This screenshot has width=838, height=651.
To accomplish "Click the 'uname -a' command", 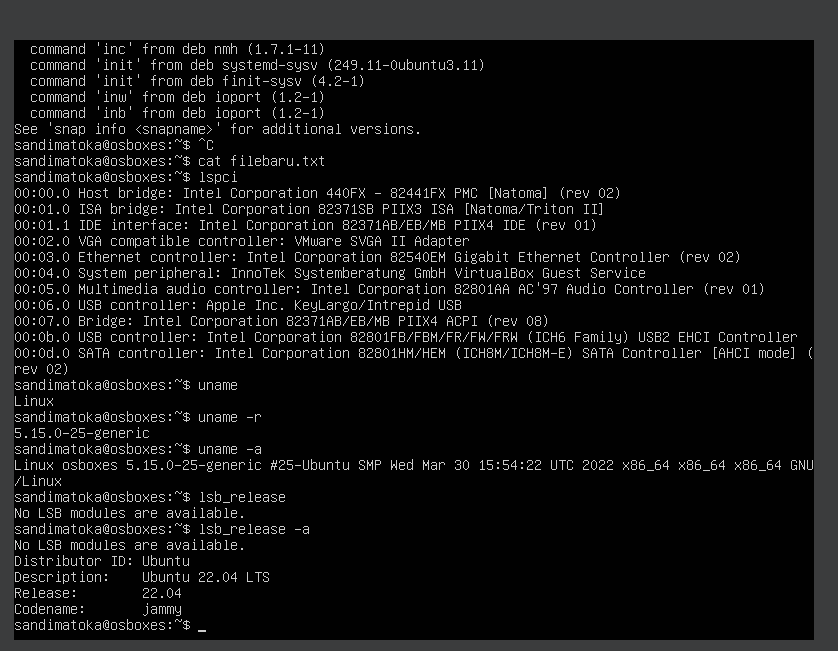I will (x=230, y=450).
